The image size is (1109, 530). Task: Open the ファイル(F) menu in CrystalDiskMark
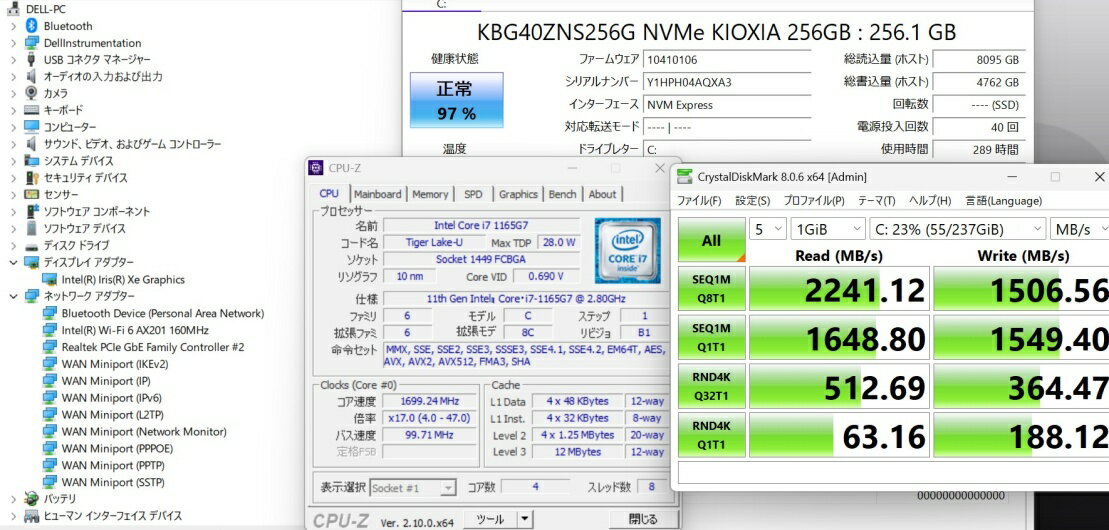click(699, 201)
